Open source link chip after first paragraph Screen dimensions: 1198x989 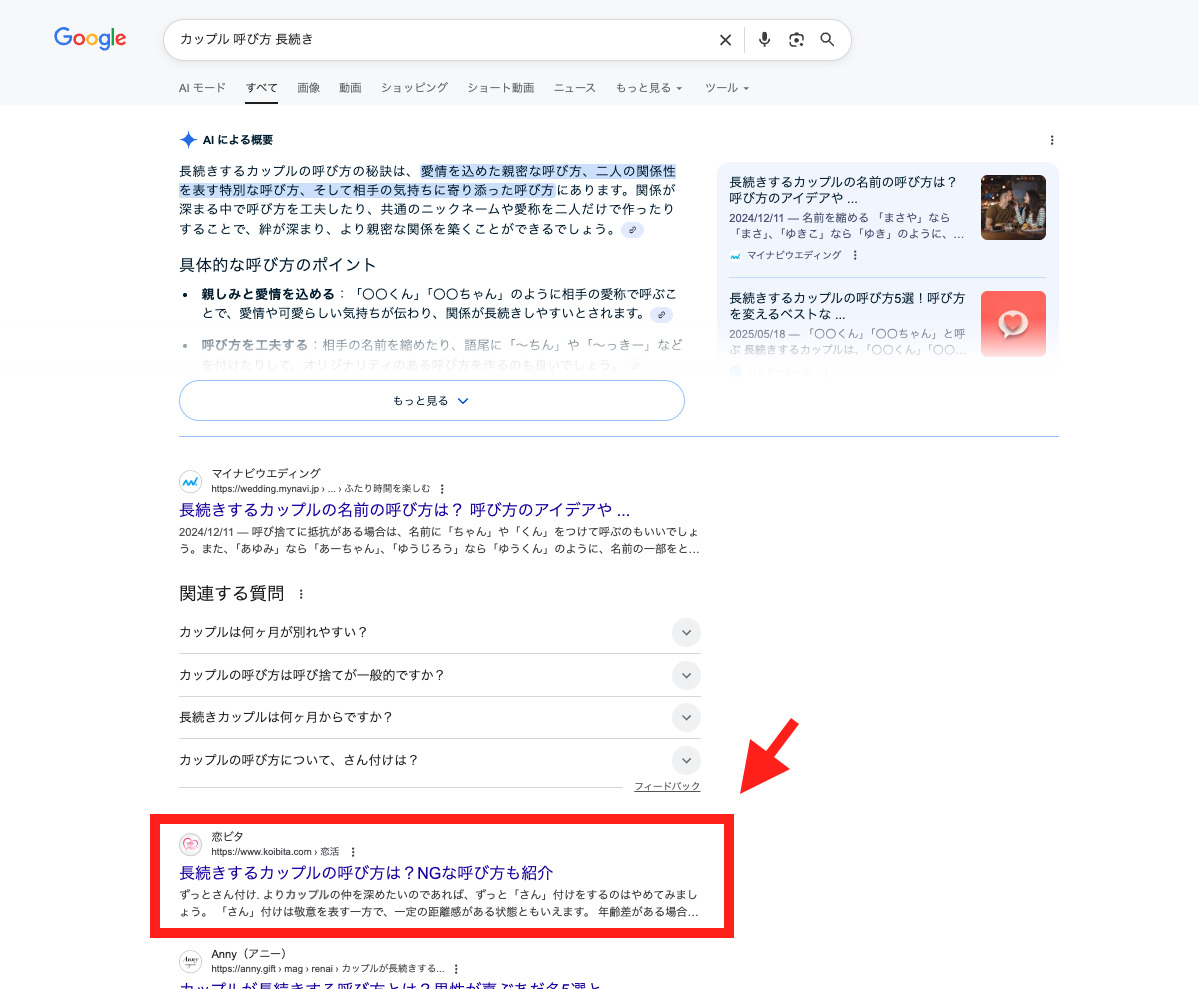click(x=632, y=230)
